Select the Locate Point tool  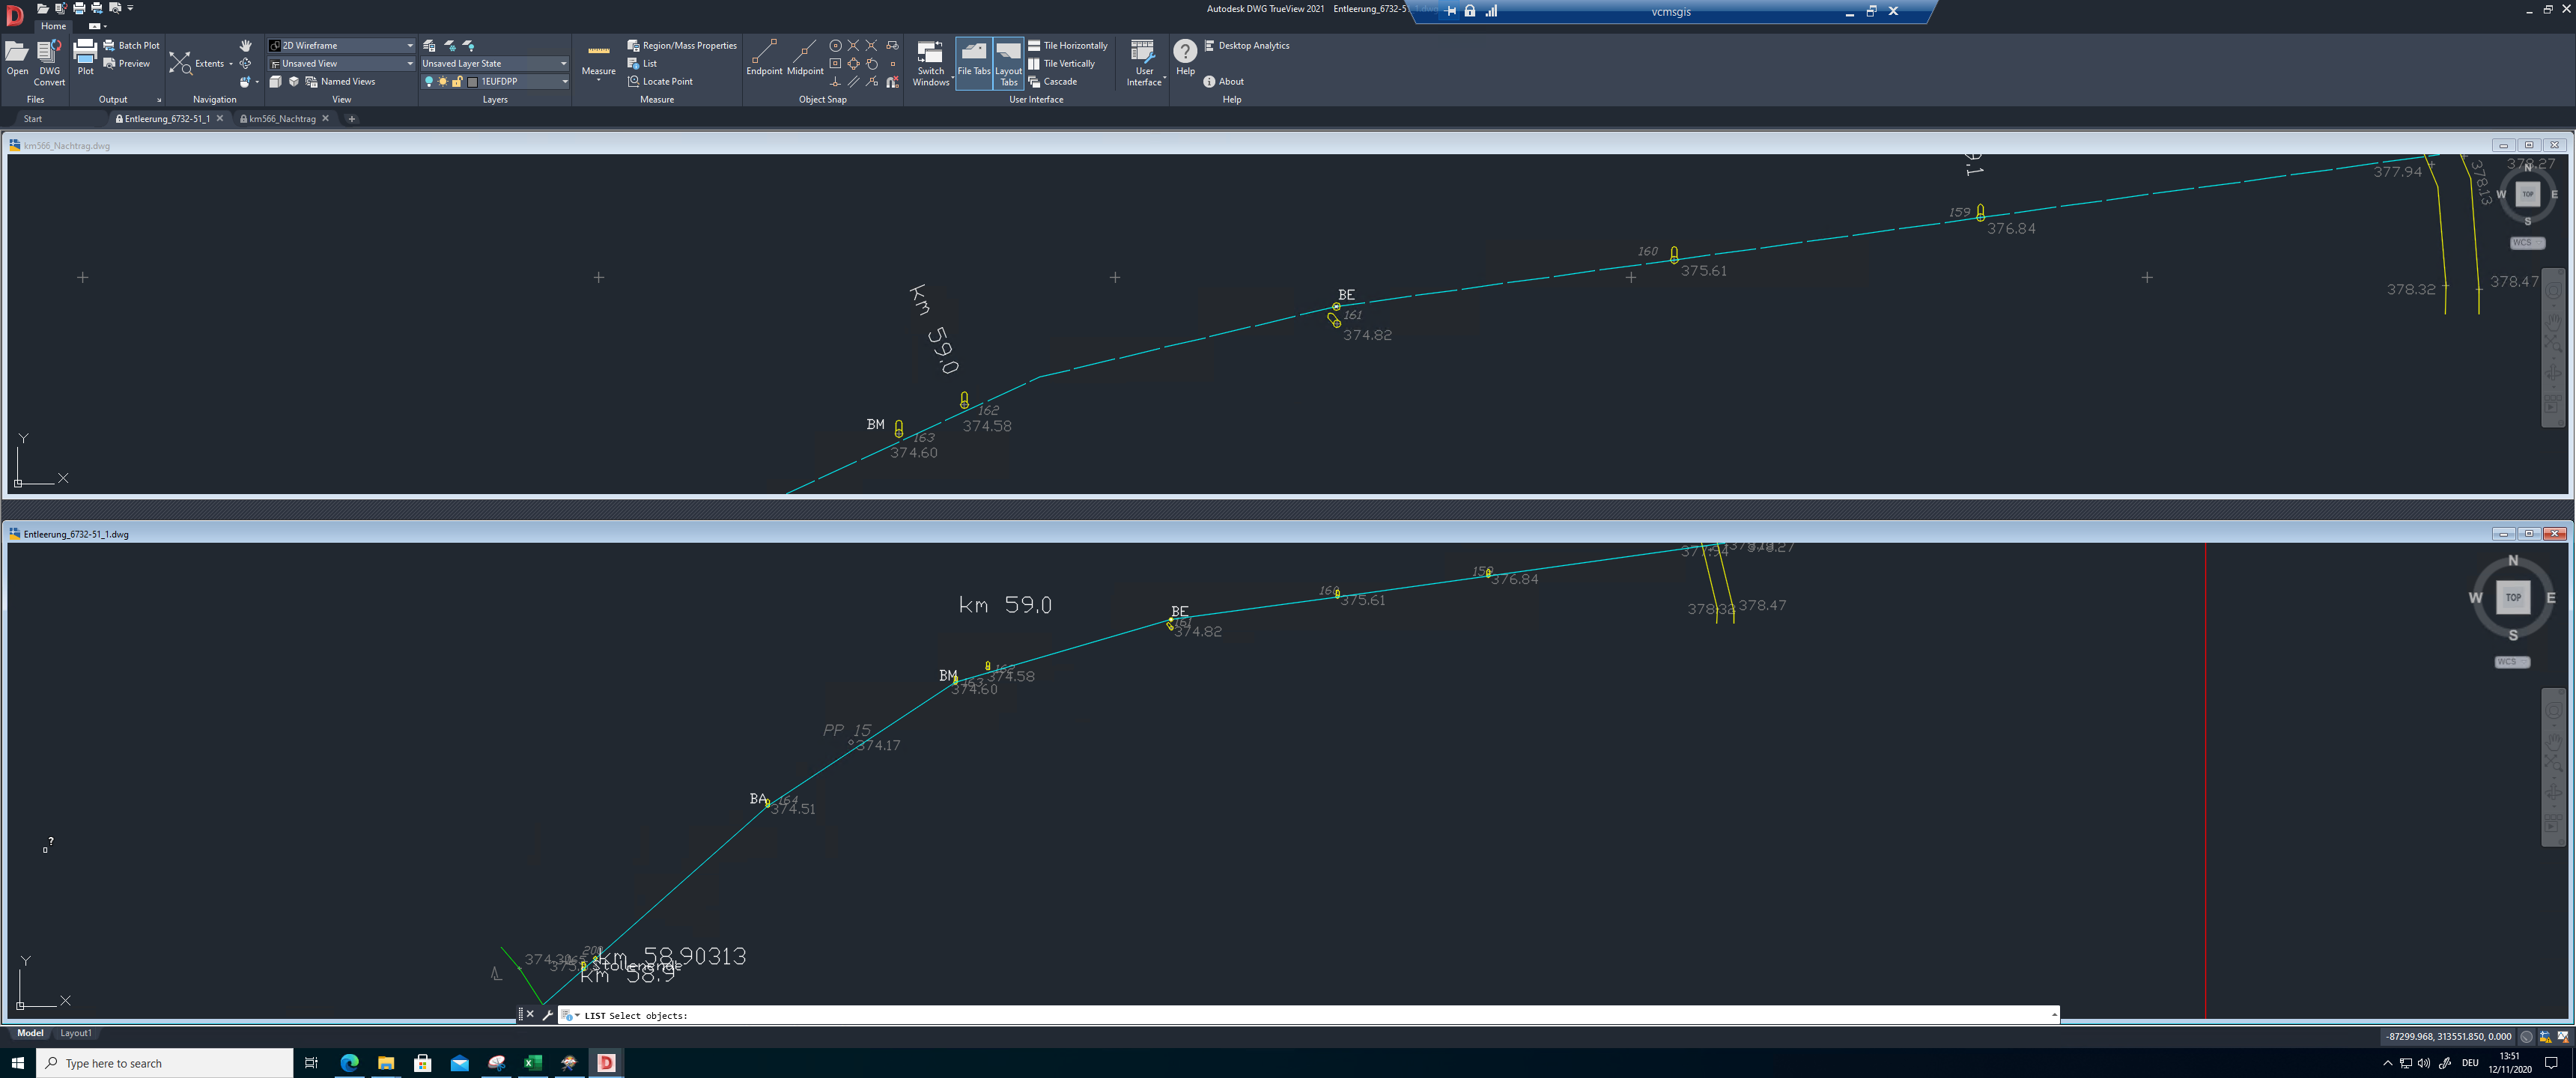click(x=660, y=81)
